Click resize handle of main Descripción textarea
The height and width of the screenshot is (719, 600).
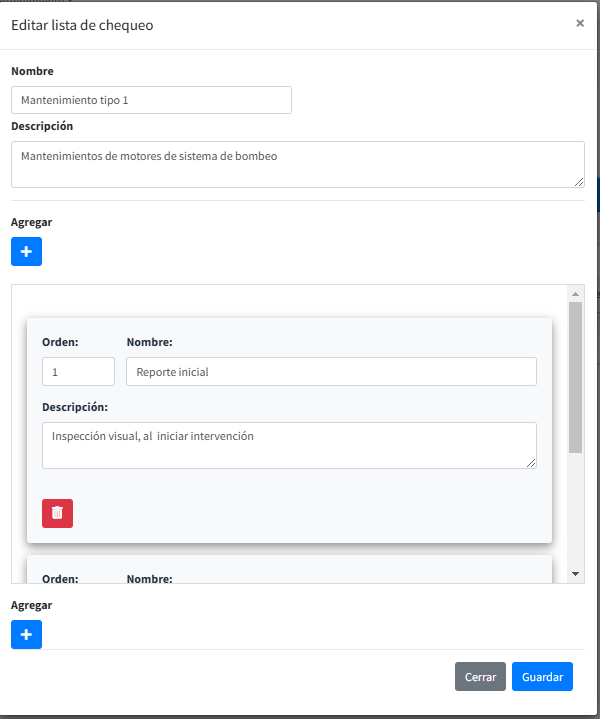coord(579,181)
